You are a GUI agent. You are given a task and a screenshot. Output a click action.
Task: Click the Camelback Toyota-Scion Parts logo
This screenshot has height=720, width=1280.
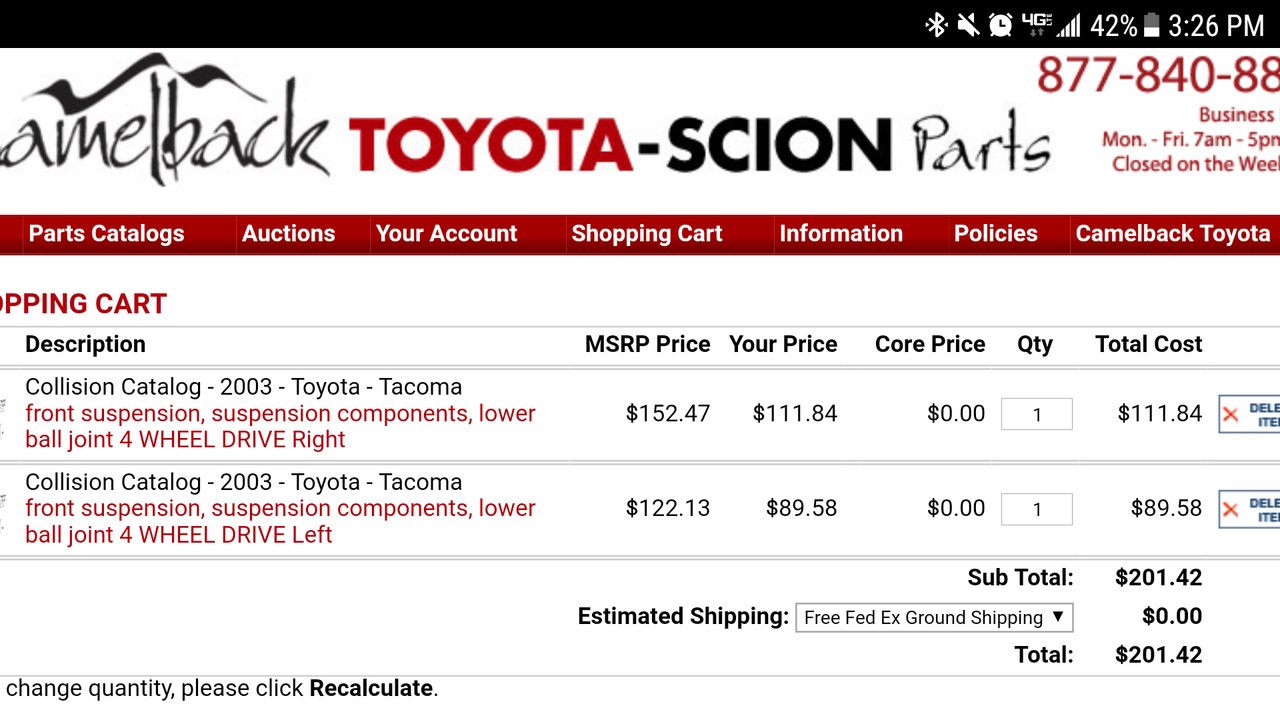525,125
